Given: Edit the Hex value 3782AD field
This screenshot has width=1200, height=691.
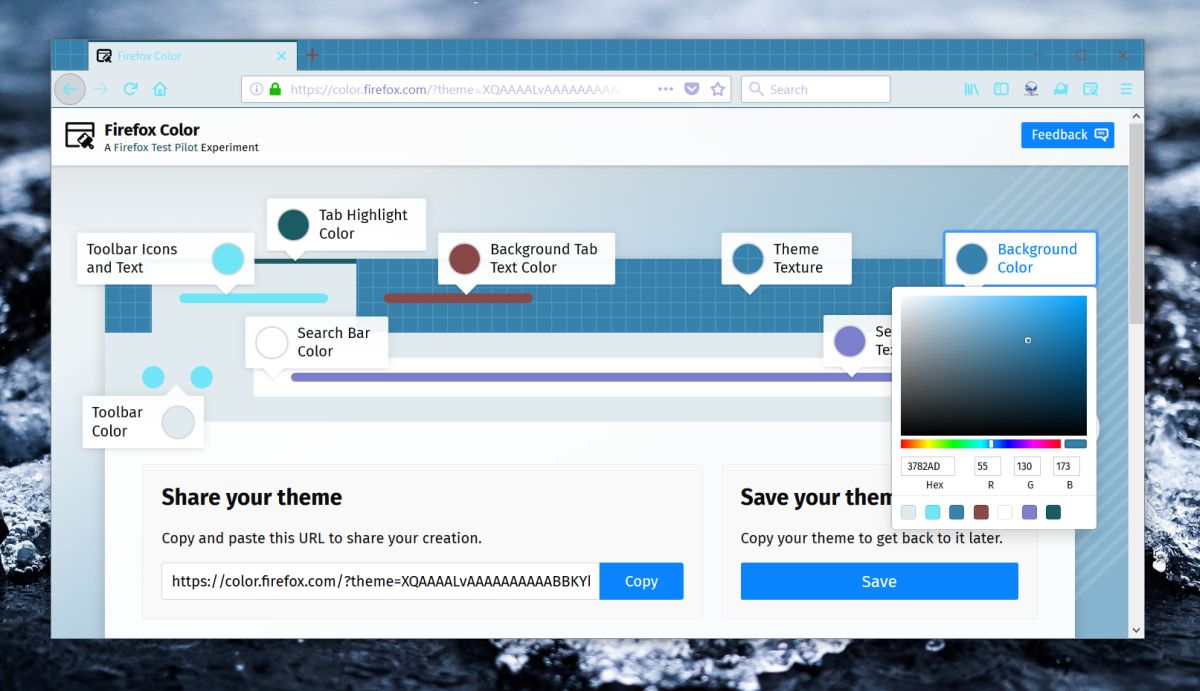Looking at the screenshot, I should click(928, 466).
